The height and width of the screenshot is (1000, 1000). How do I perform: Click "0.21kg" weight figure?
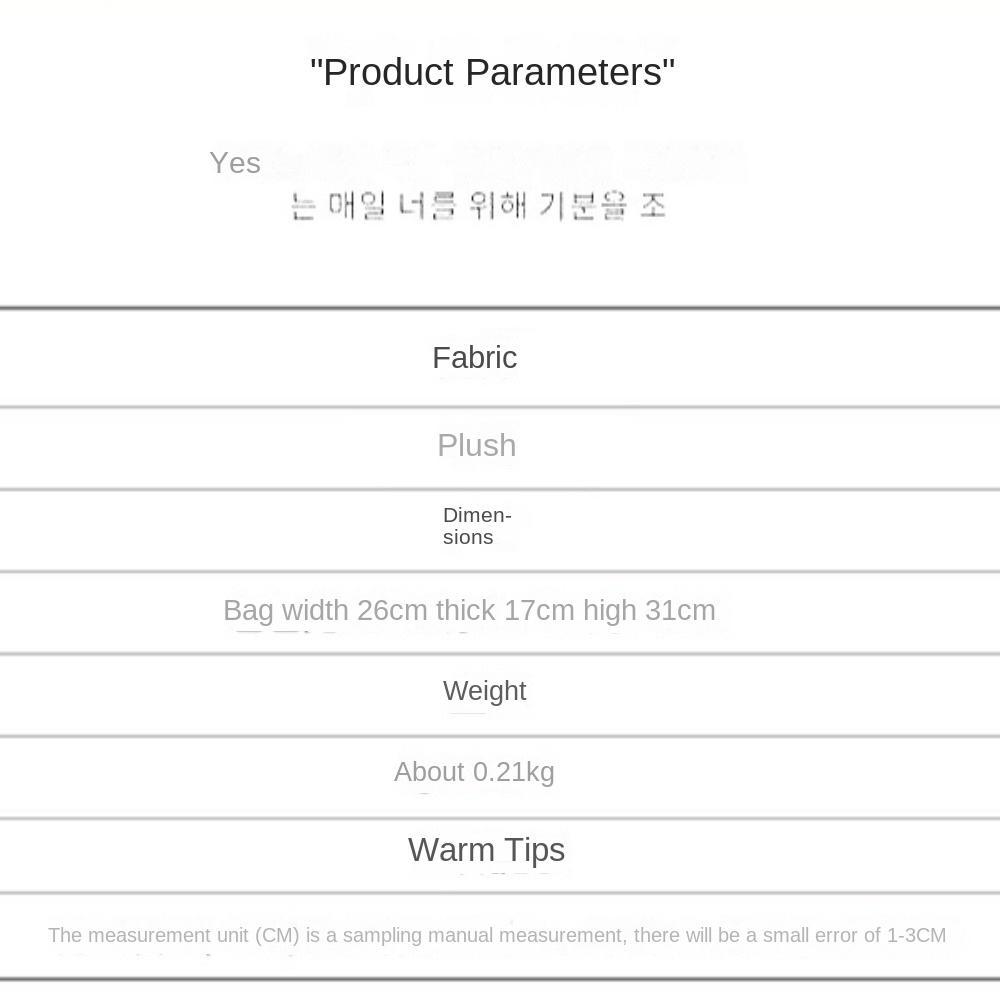[513, 772]
